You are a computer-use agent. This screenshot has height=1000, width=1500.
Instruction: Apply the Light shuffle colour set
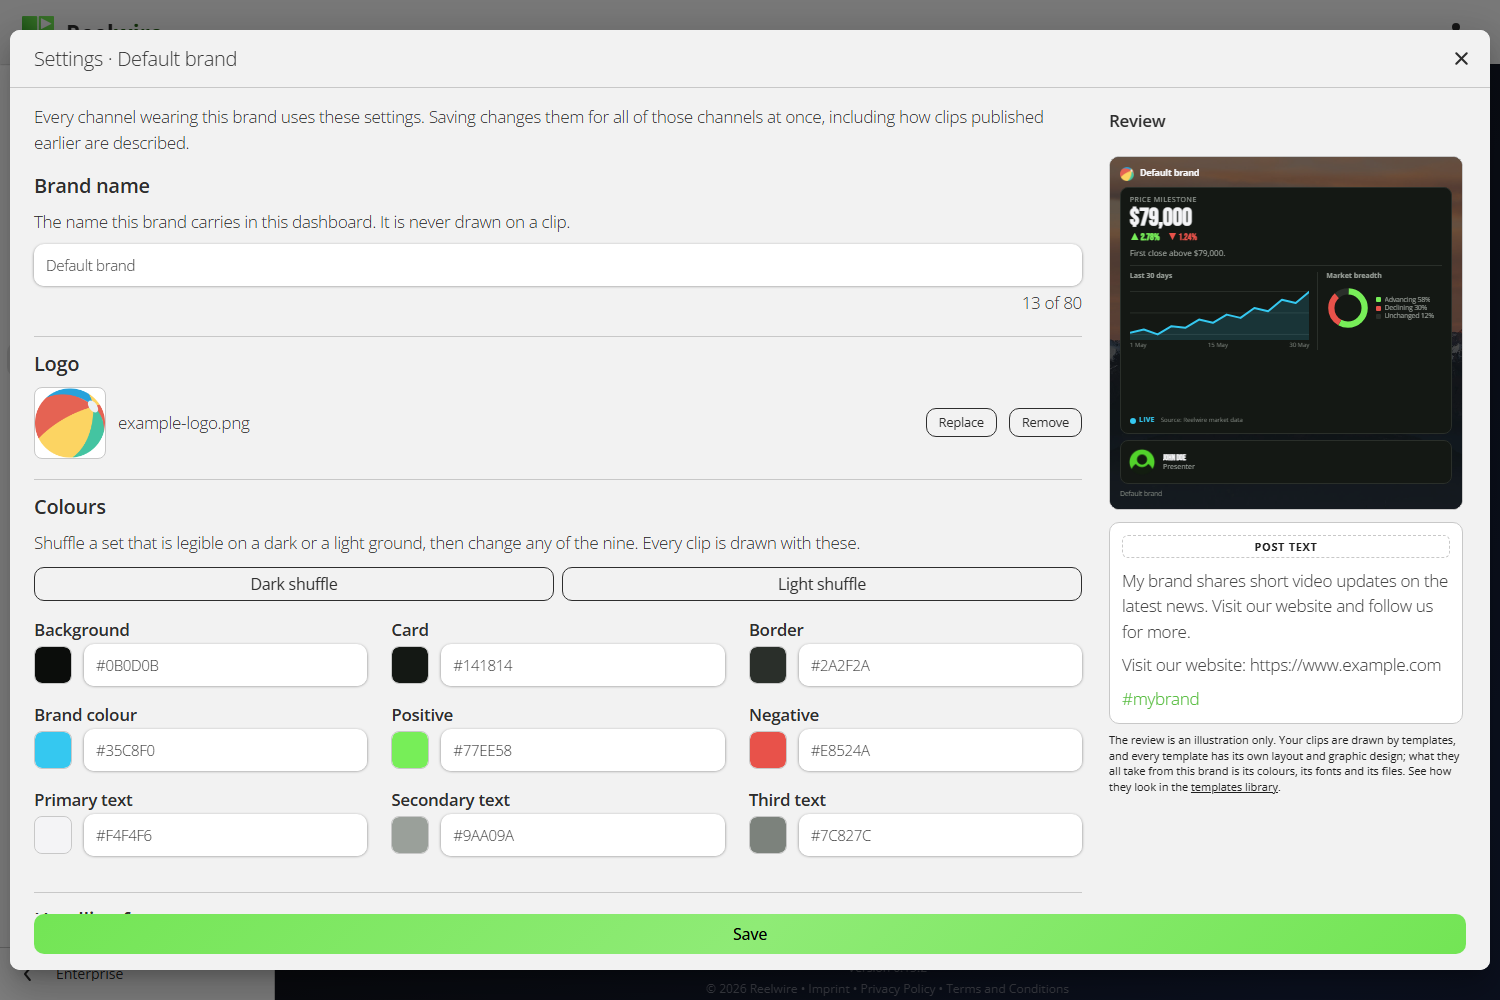point(822,584)
